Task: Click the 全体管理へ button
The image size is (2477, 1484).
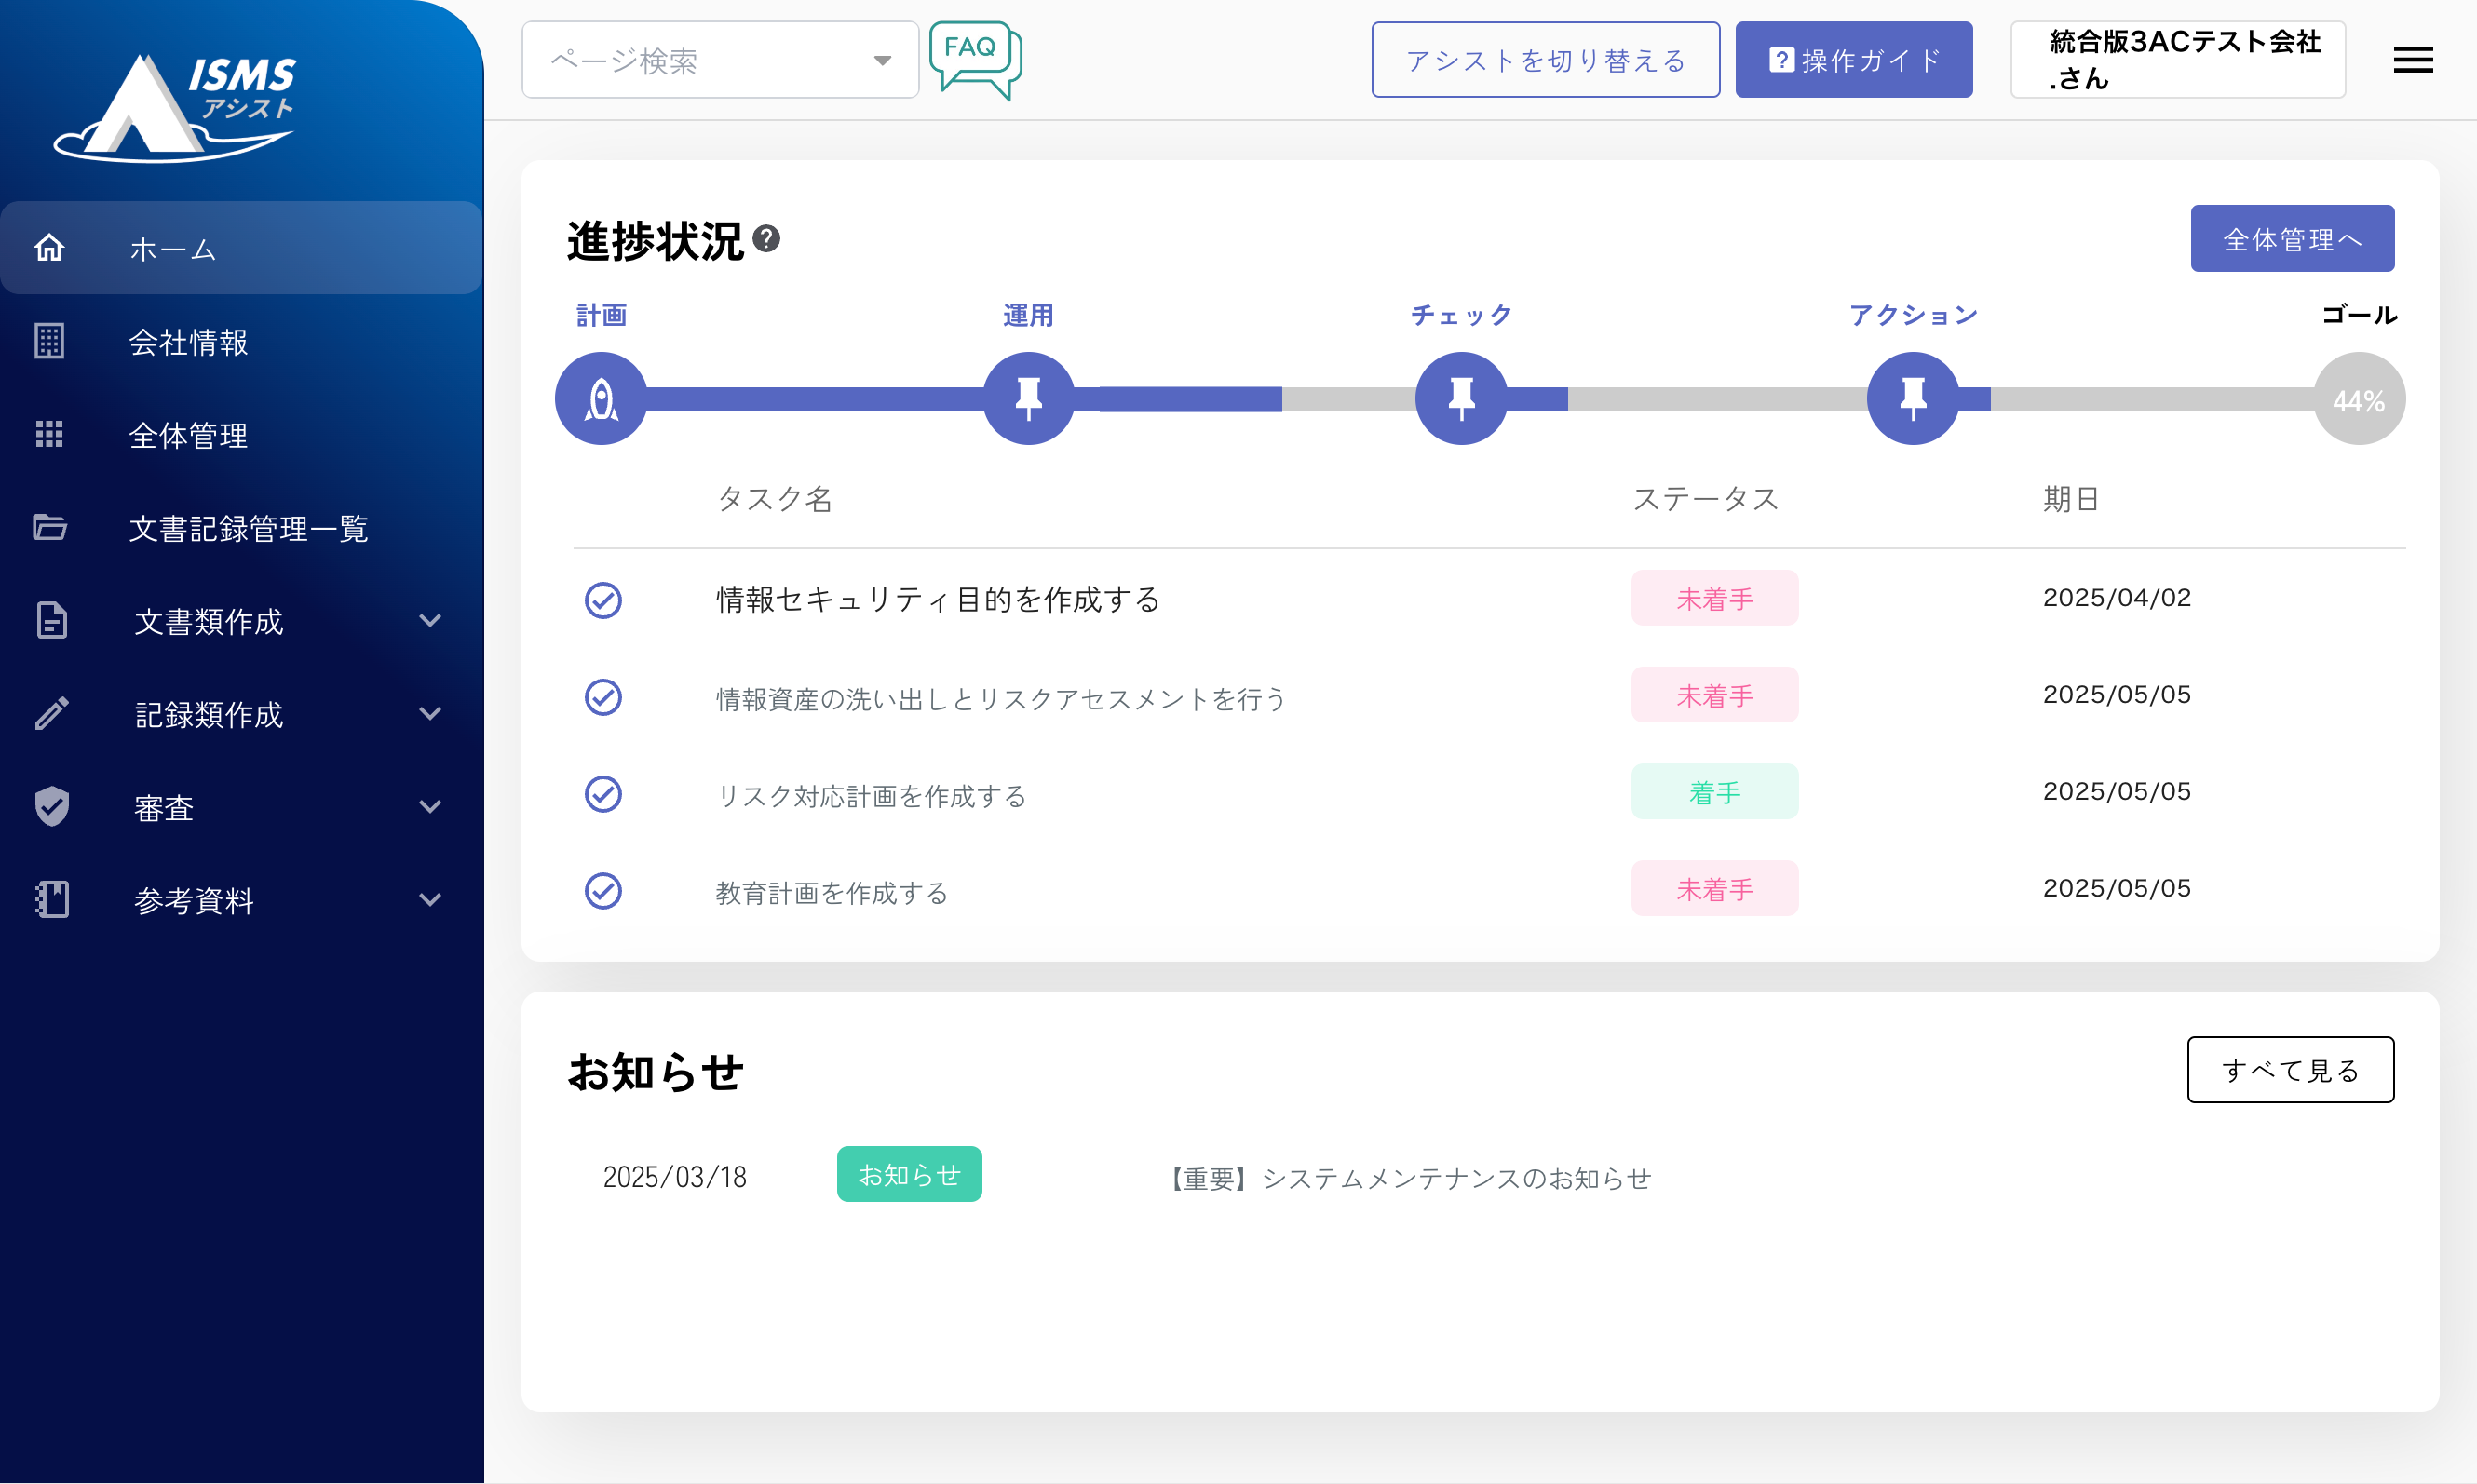Action: coord(2291,239)
